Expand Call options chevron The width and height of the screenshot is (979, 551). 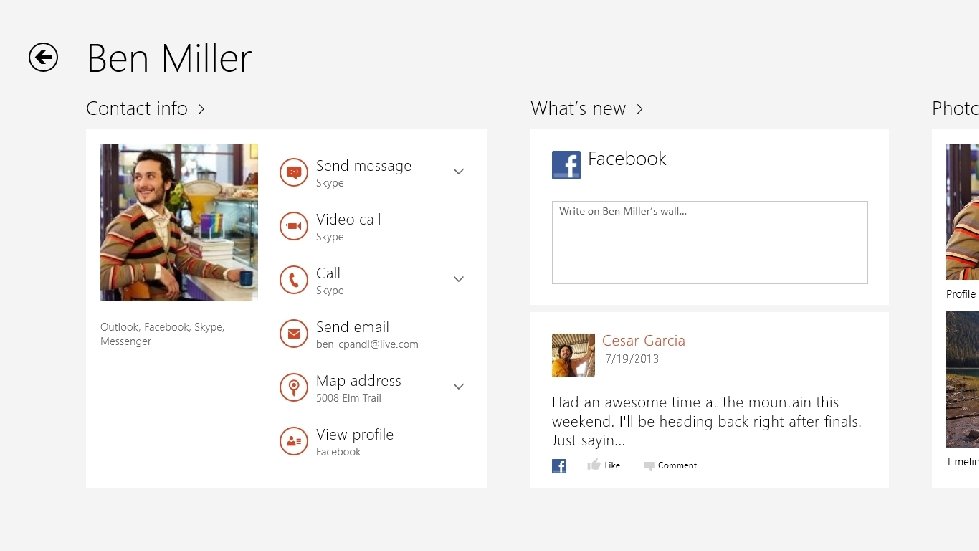pos(458,279)
